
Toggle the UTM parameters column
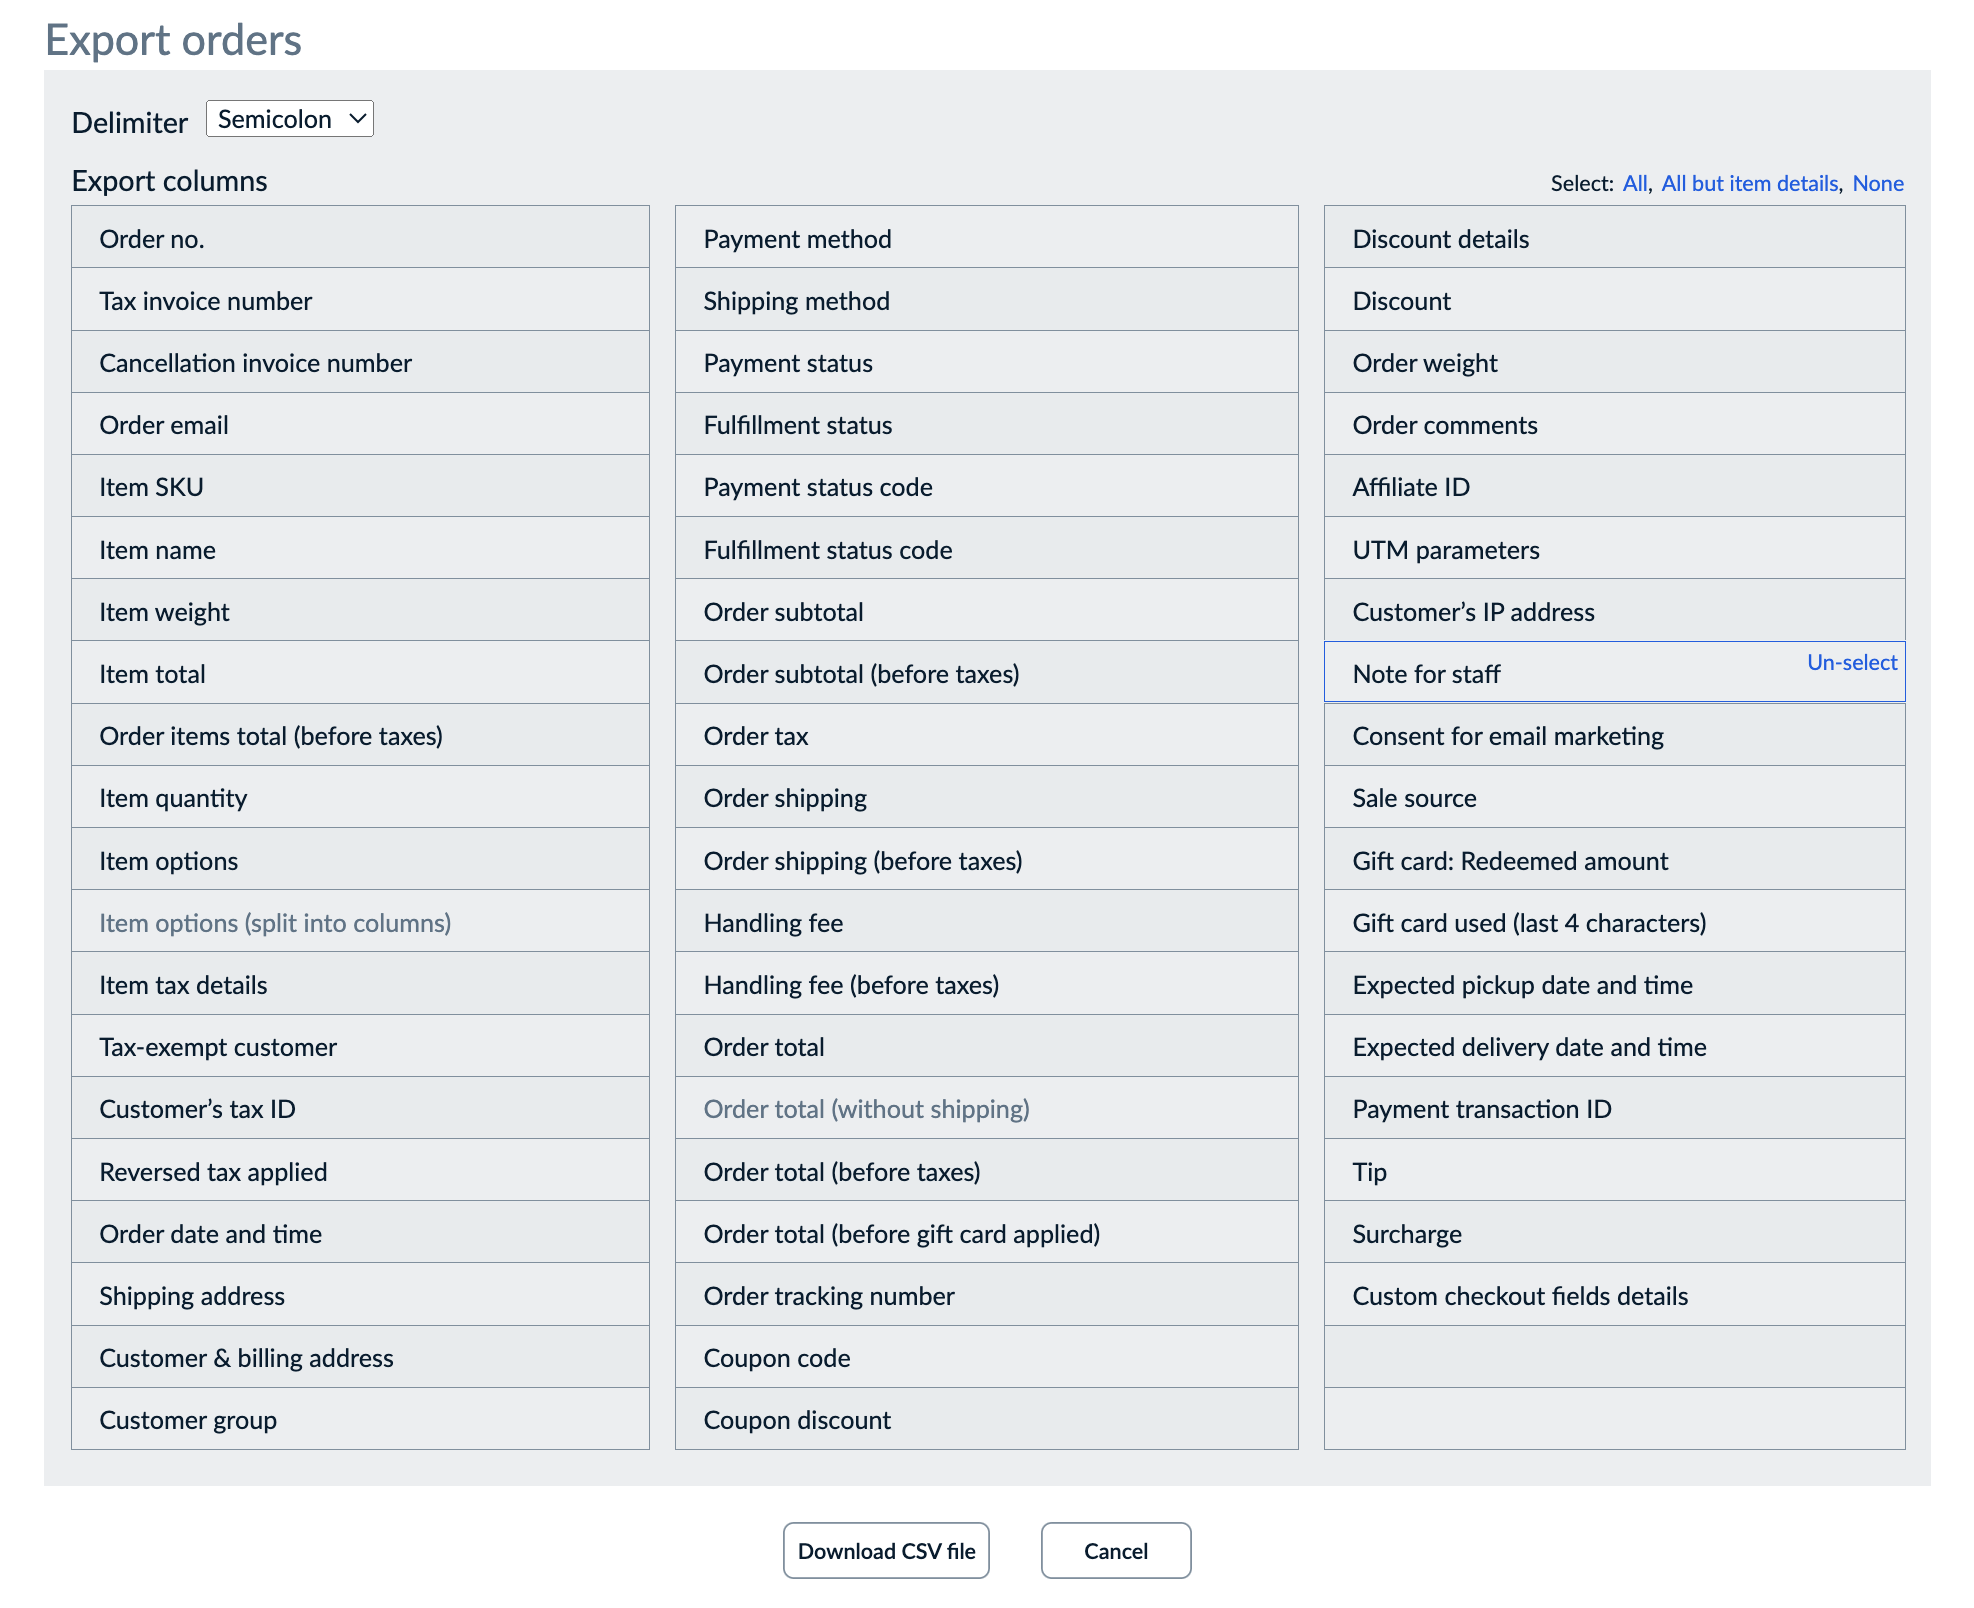1614,549
